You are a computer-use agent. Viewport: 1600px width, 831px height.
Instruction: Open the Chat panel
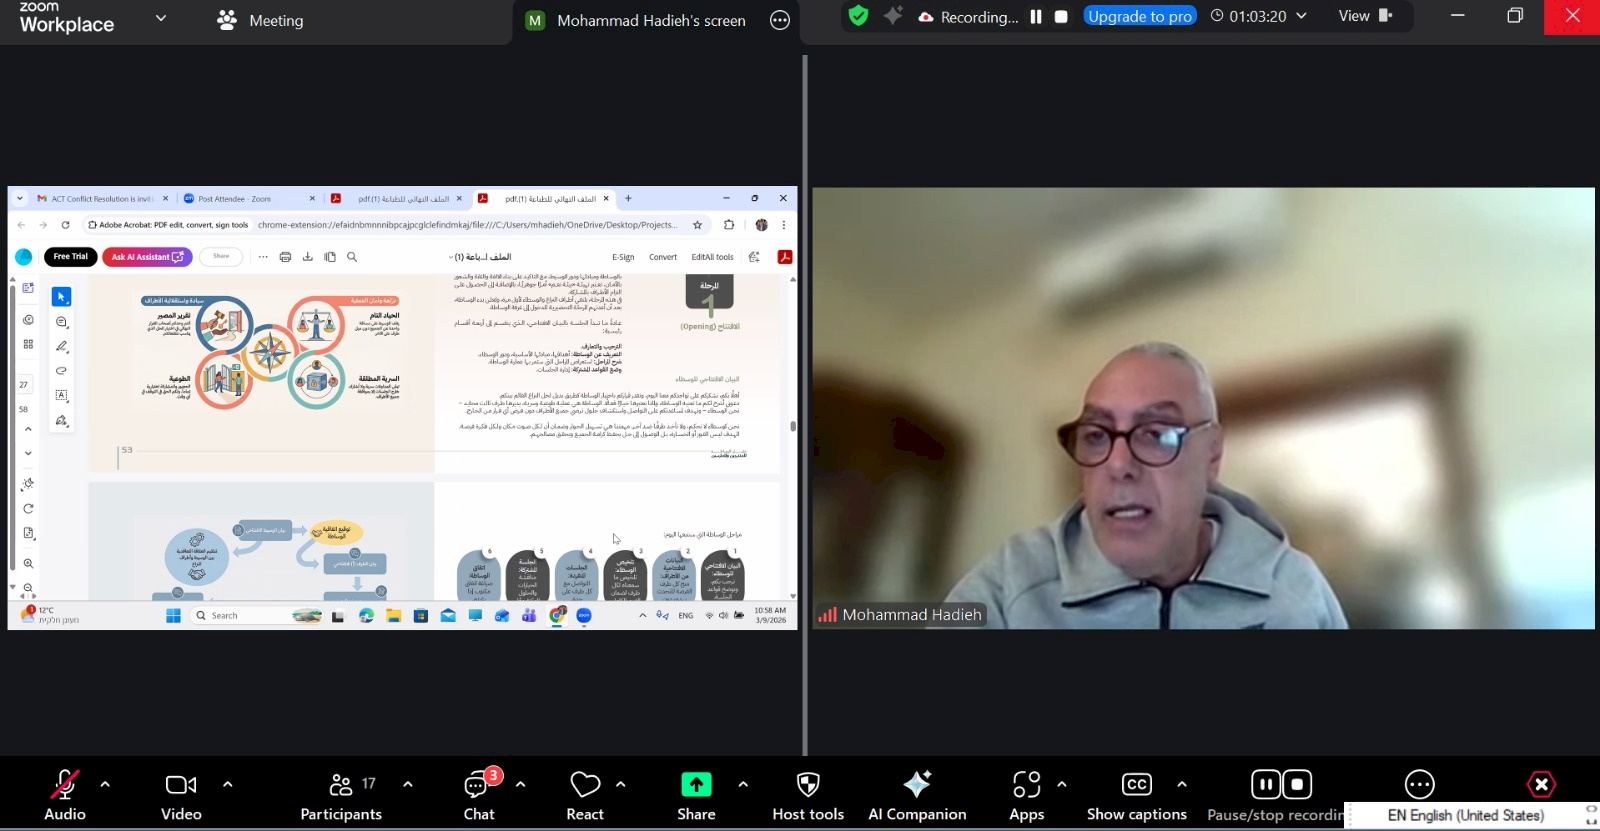pyautogui.click(x=478, y=786)
